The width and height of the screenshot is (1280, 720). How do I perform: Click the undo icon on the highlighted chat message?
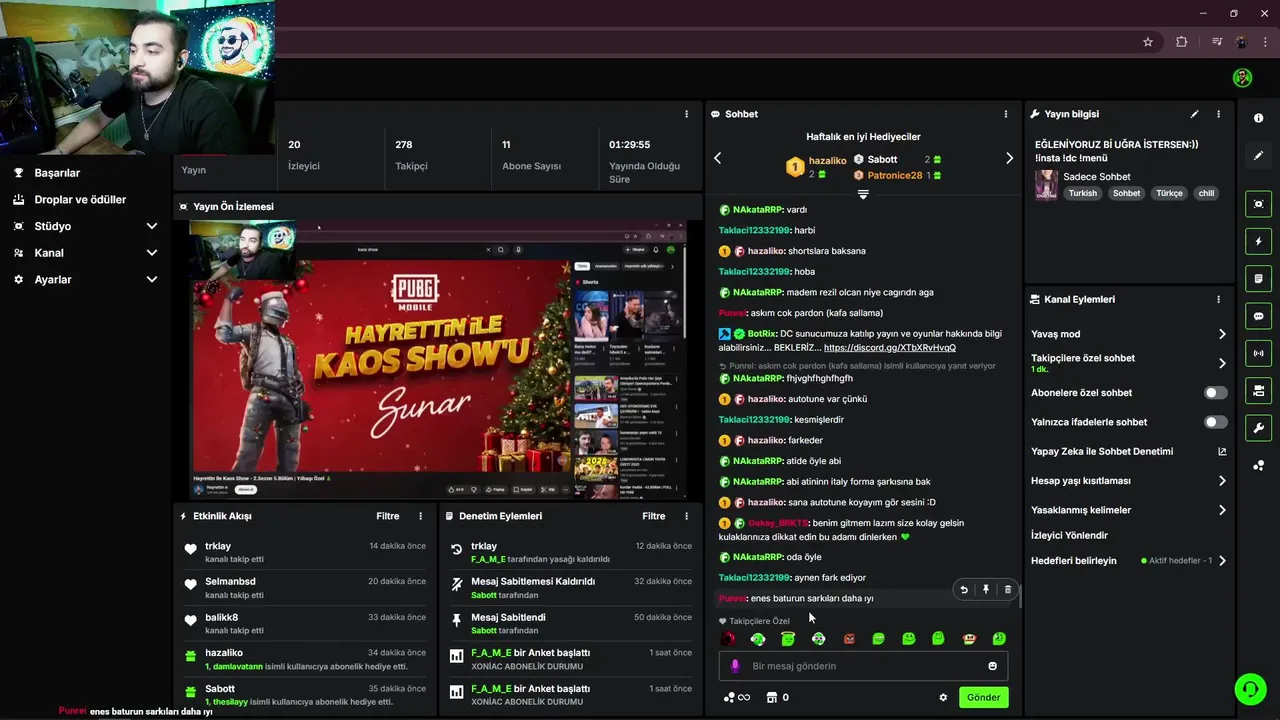964,590
